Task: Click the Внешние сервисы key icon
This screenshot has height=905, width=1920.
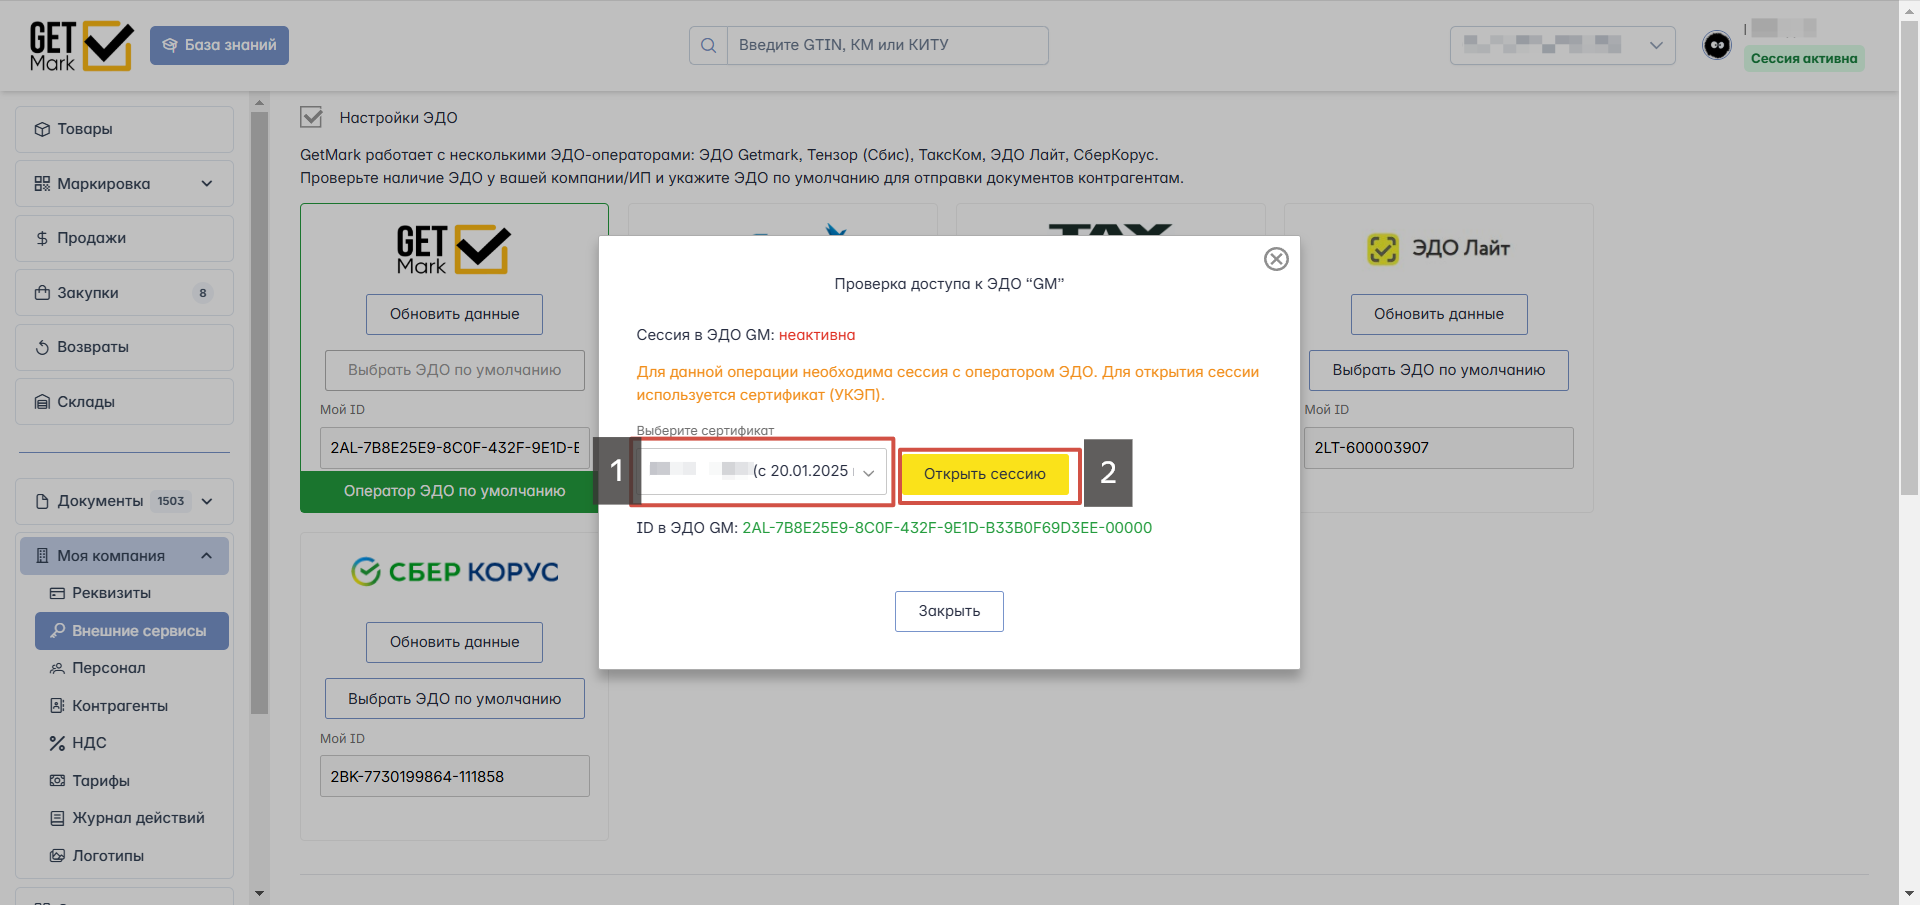Action: (x=58, y=631)
